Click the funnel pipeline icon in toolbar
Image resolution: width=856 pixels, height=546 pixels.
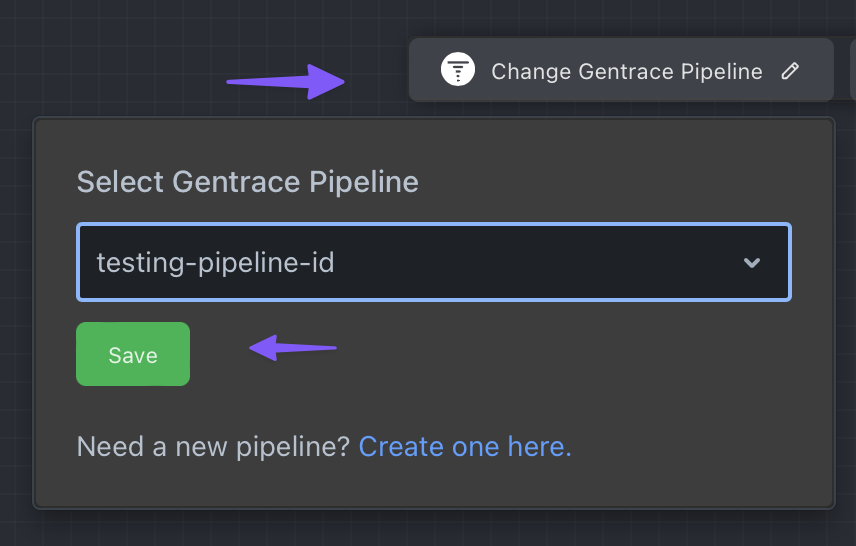(458, 71)
